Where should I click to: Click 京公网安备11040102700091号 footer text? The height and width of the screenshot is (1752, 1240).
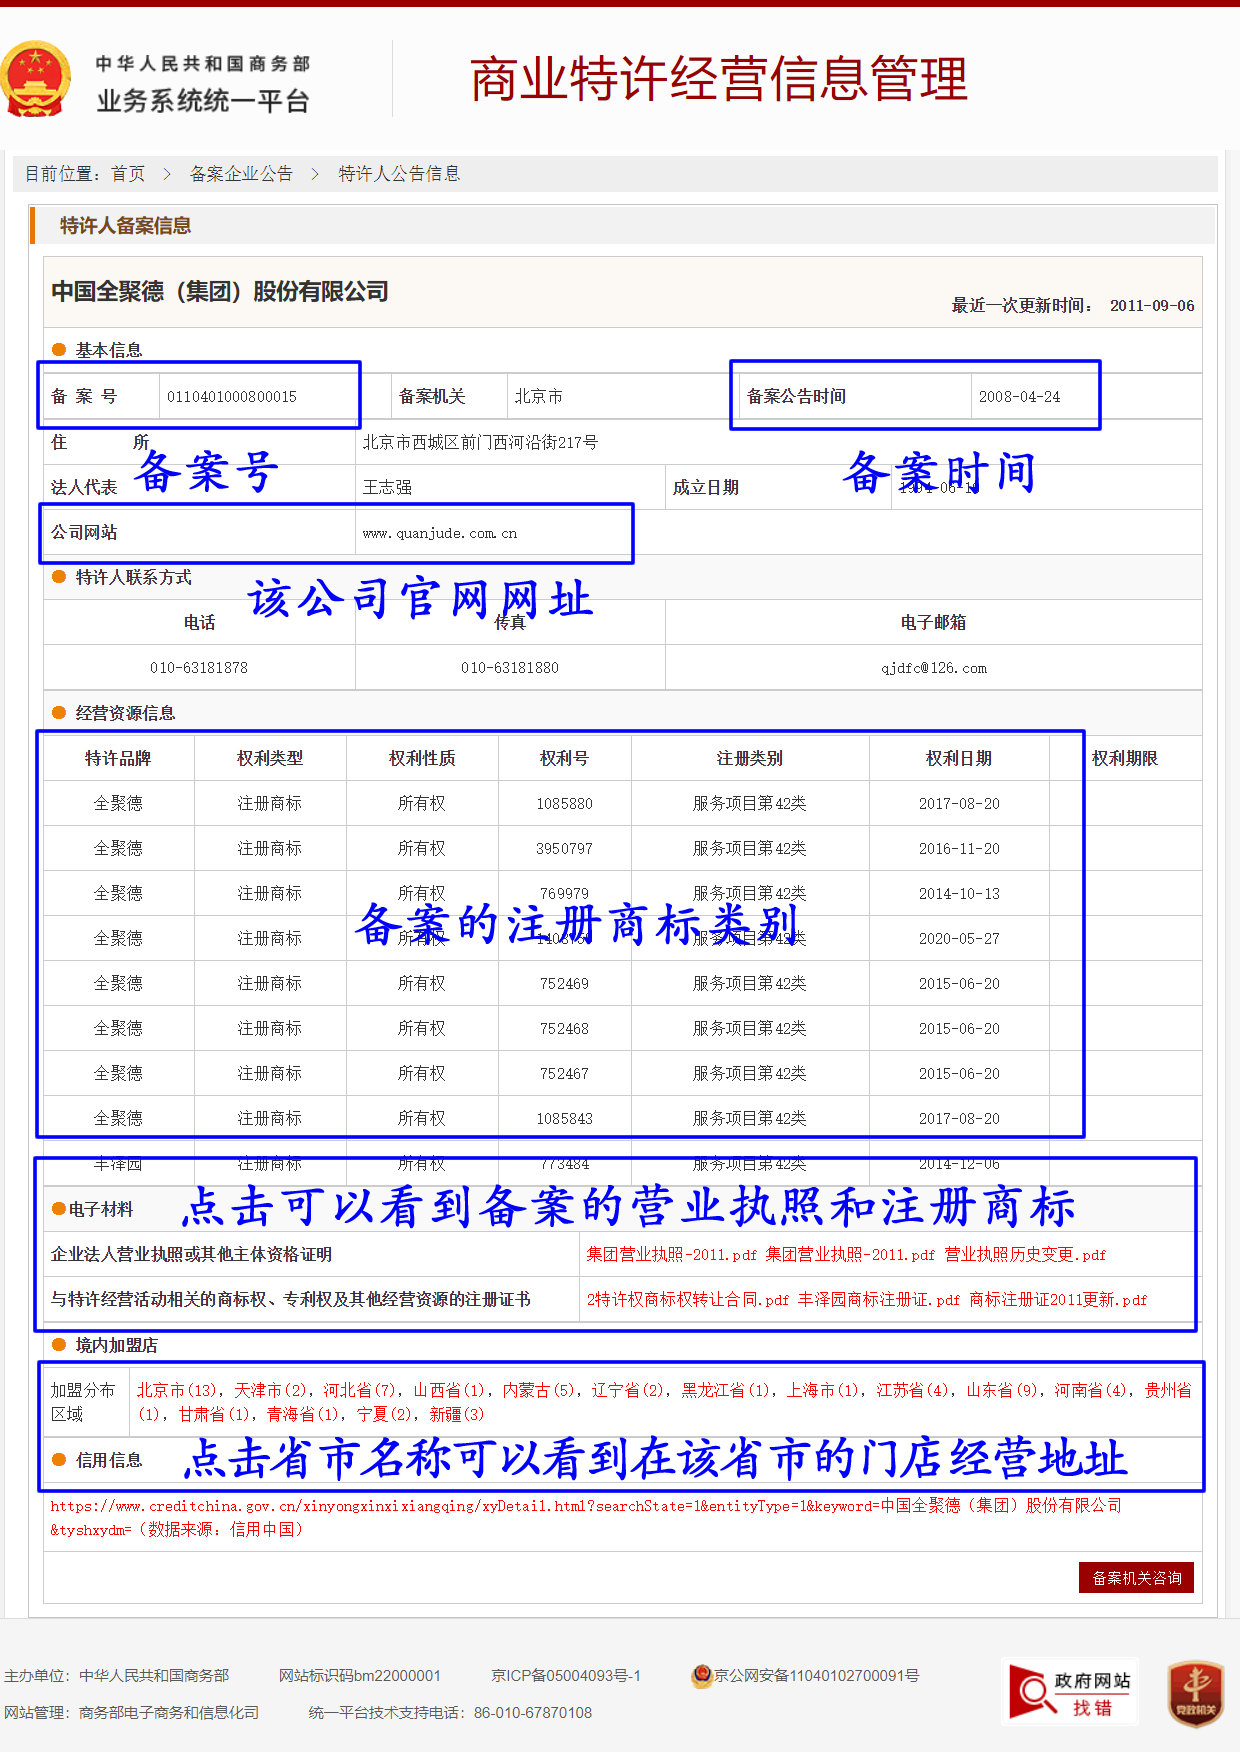tap(816, 1675)
